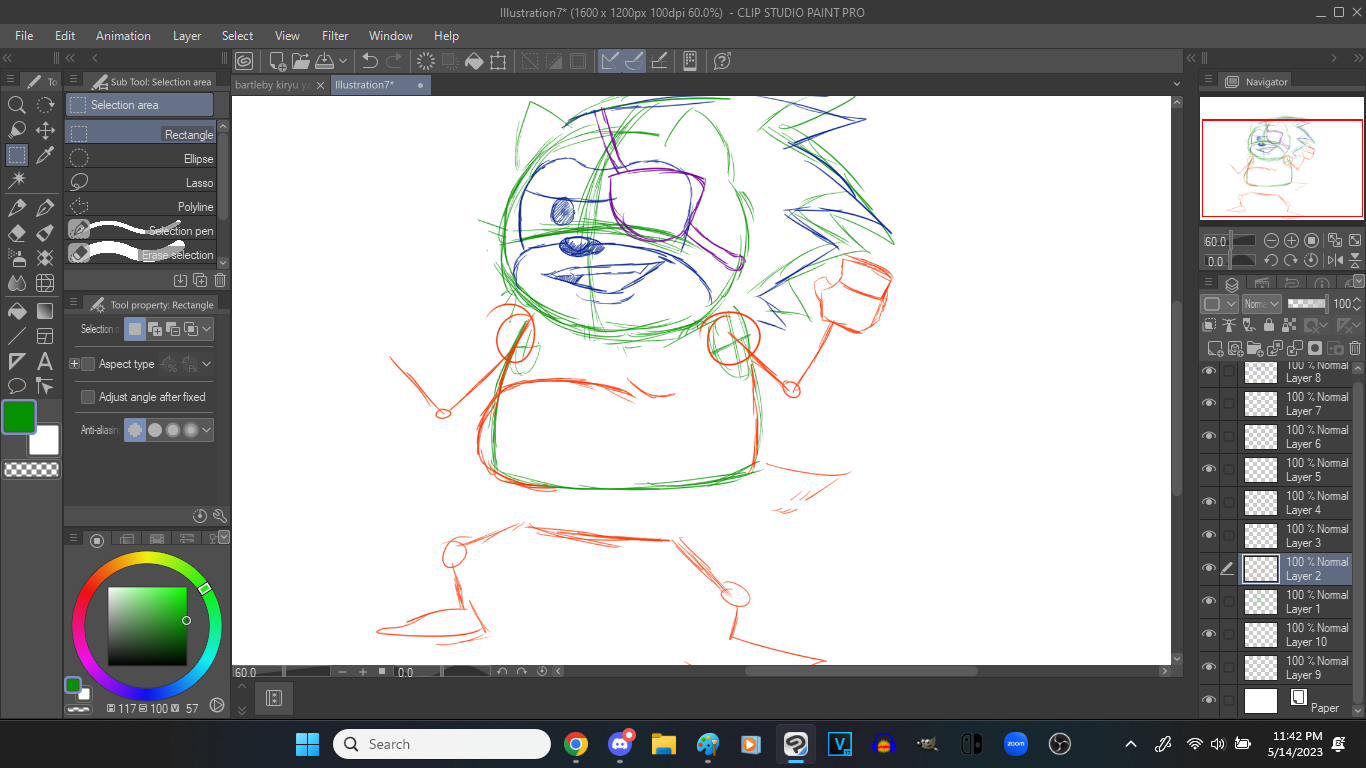This screenshot has height=768, width=1366.
Task: Select the Ellipse selection sub tool
Action: pos(140,158)
